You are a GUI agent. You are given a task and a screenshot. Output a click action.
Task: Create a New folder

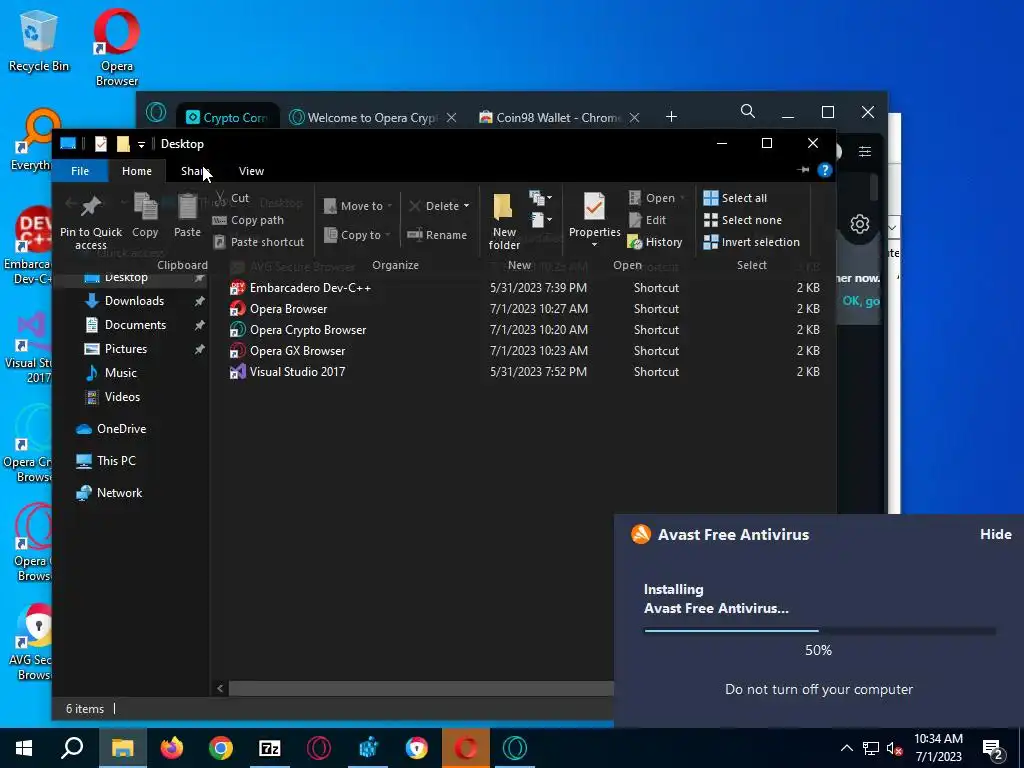click(504, 221)
